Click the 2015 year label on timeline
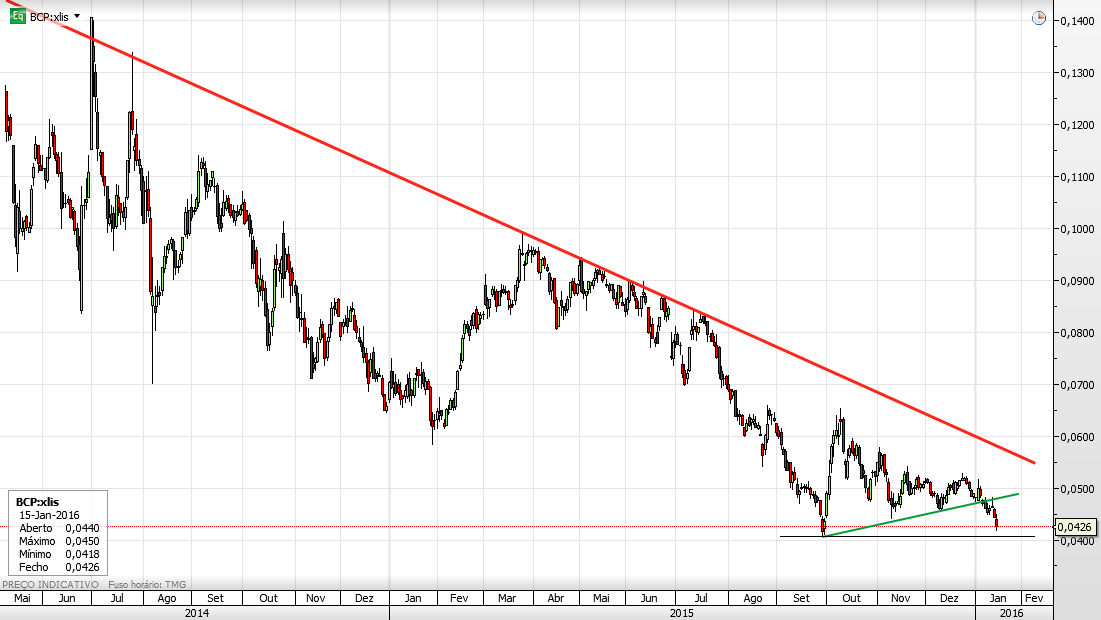The height and width of the screenshot is (620, 1101). click(x=681, y=613)
